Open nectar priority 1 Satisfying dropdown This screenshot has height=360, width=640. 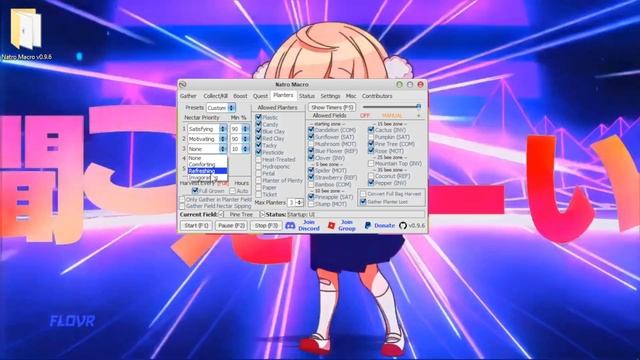click(x=207, y=129)
